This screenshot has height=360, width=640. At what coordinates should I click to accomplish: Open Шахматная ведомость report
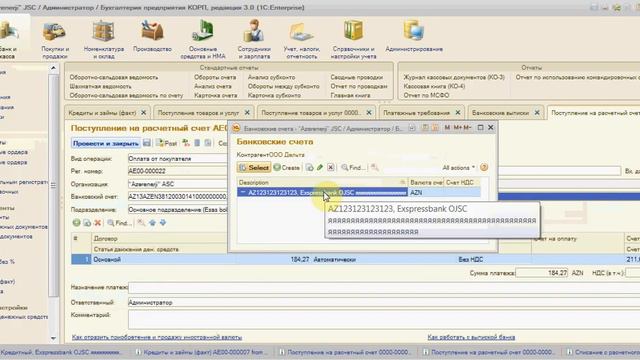coord(100,86)
